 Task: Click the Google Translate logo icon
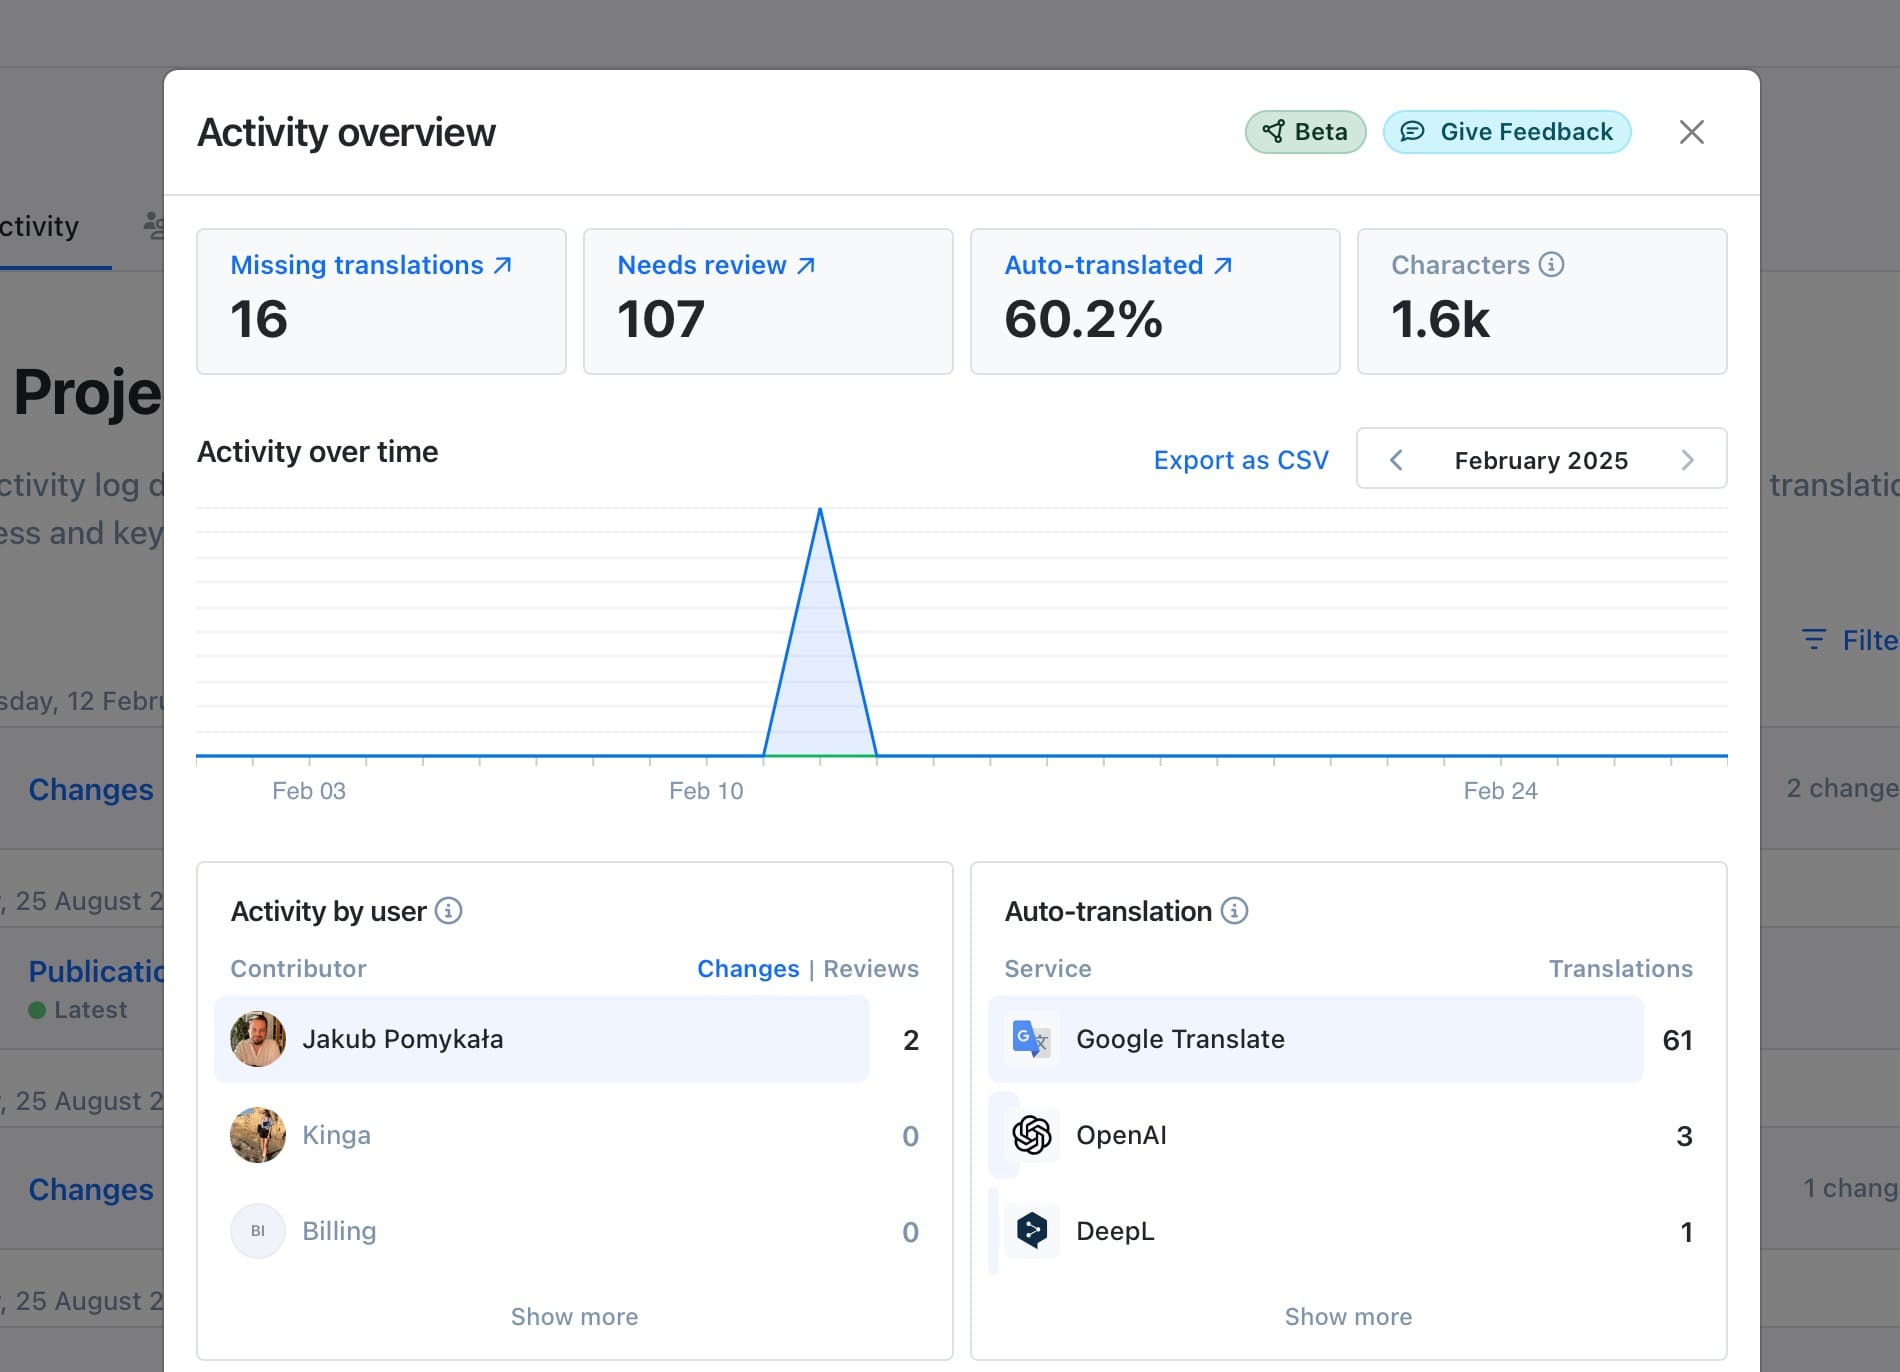click(1031, 1039)
